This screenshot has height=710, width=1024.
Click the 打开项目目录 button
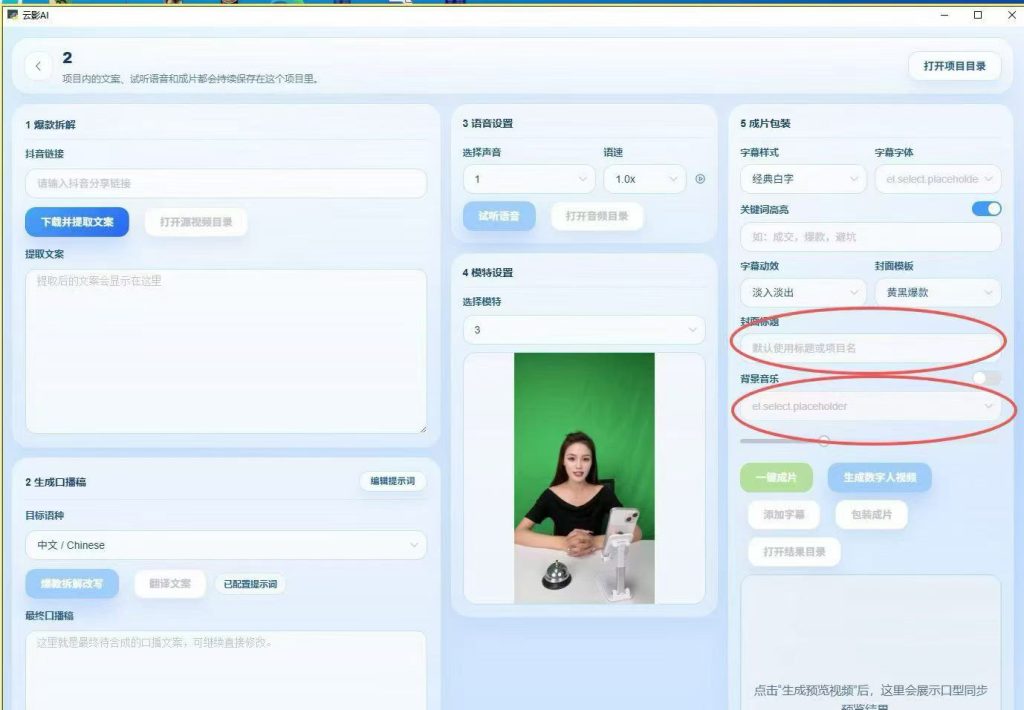coord(954,66)
